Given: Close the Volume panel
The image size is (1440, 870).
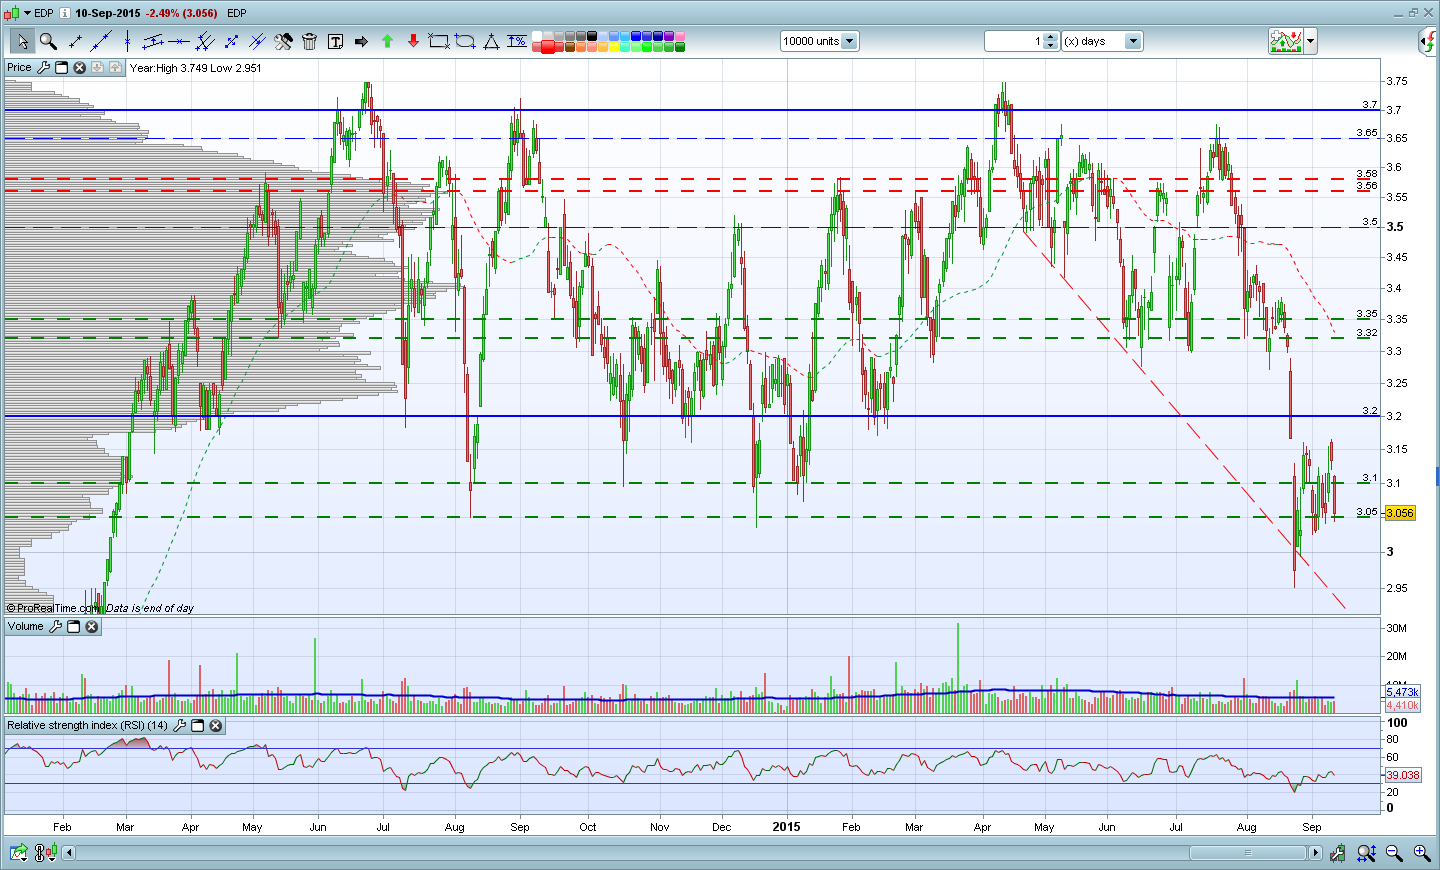Looking at the screenshot, I should point(91,627).
